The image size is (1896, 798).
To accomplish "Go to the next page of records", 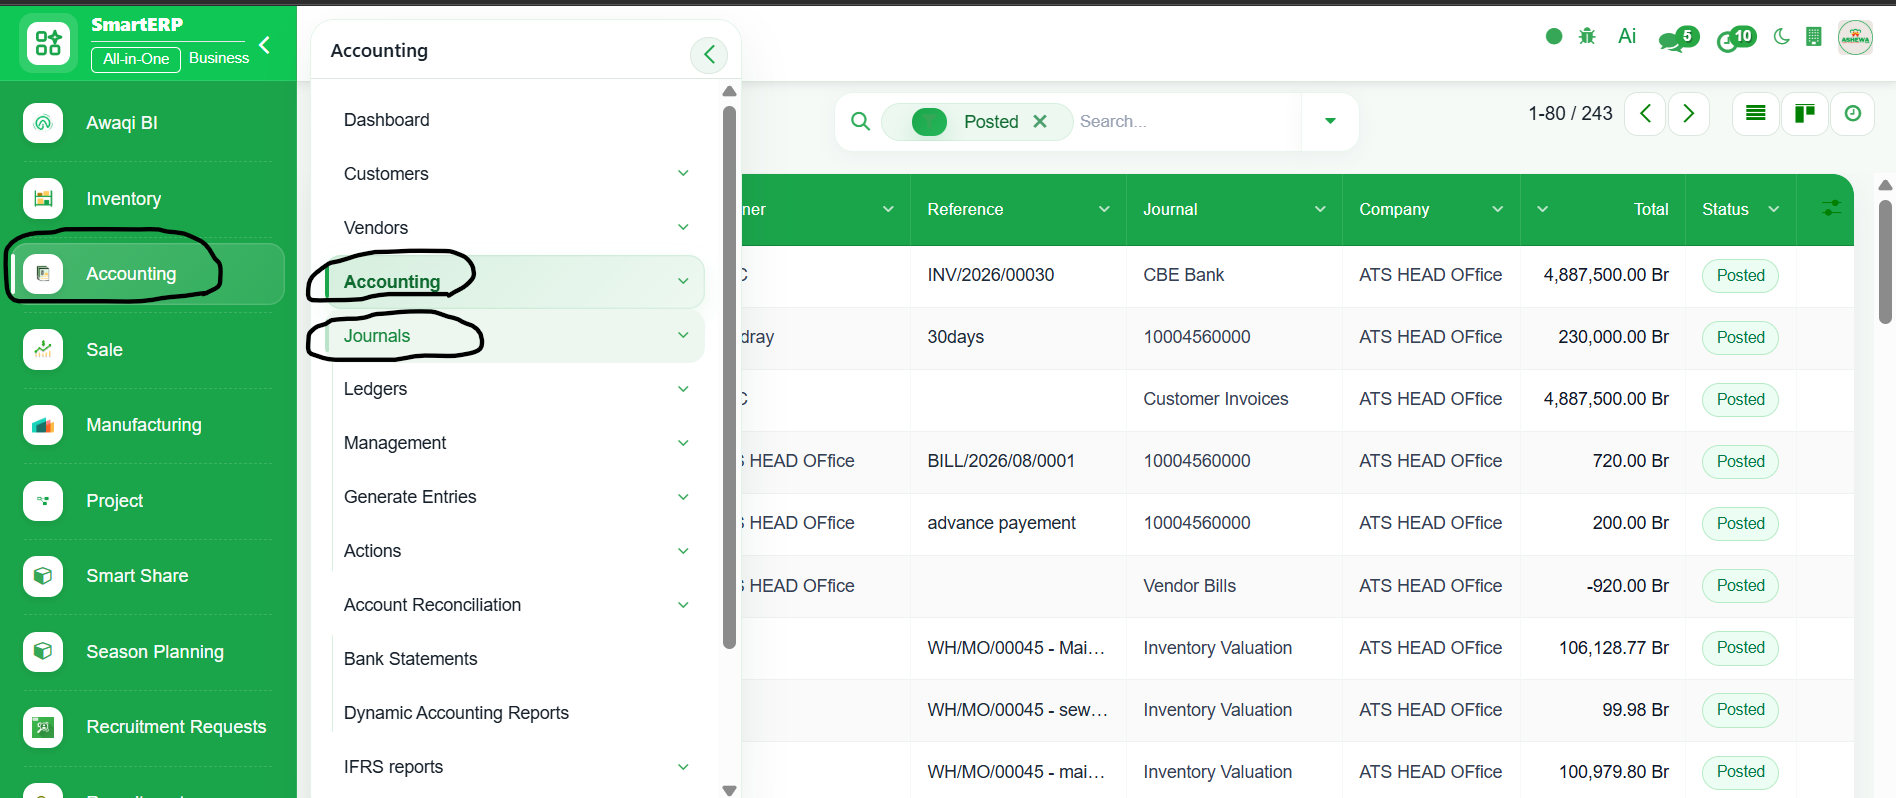I will click(x=1689, y=114).
